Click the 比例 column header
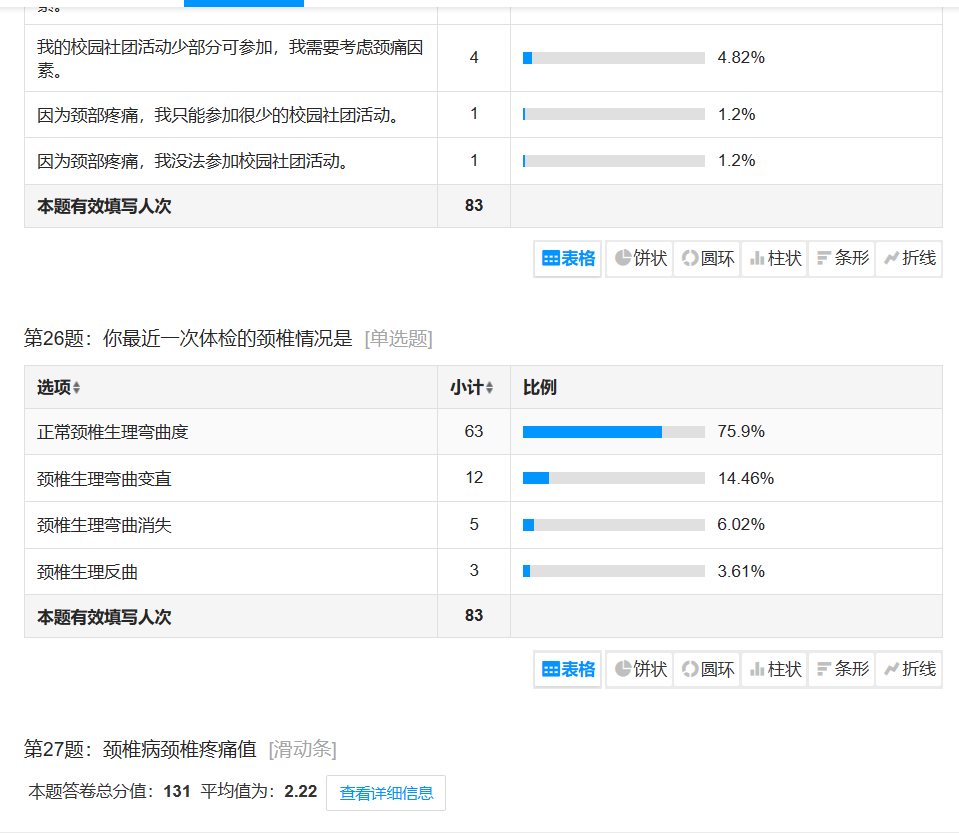Viewport: 959px width, 833px height. pos(539,388)
